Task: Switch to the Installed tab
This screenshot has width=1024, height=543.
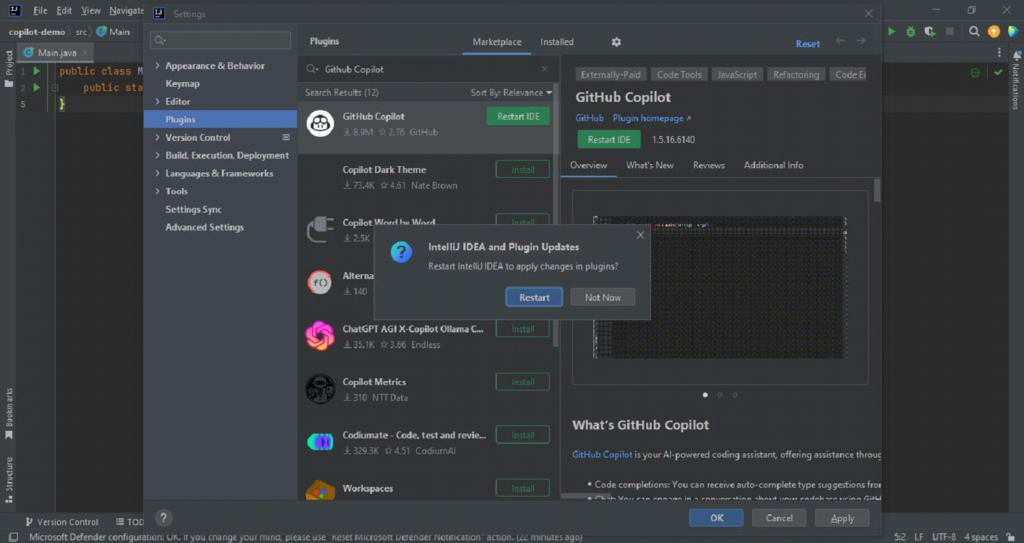Action: [x=557, y=42]
